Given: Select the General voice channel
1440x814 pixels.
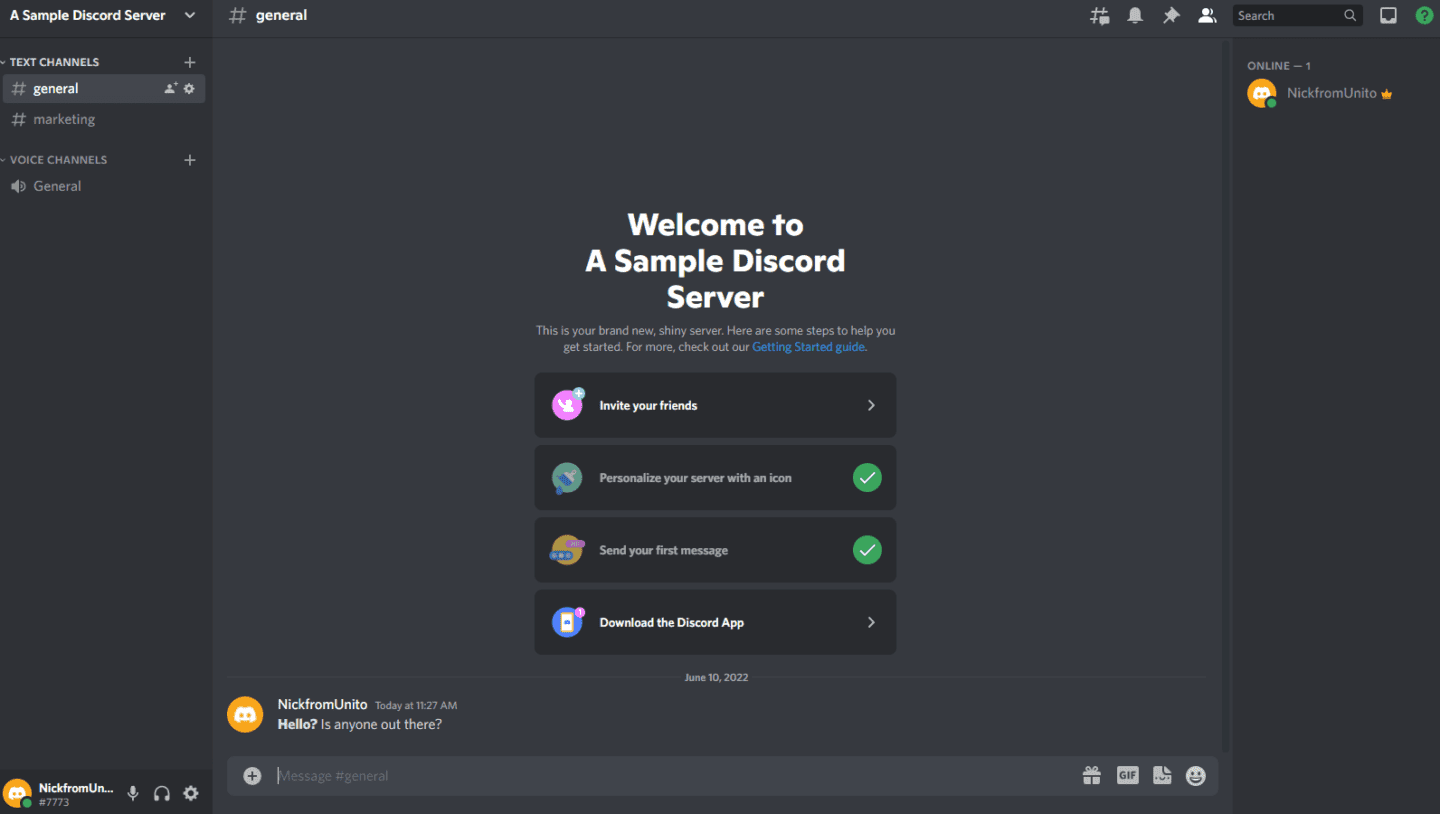Looking at the screenshot, I should point(56,185).
